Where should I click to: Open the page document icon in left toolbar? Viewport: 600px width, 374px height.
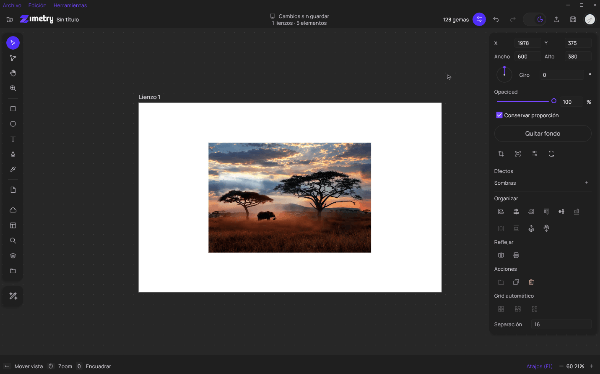pyautogui.click(x=13, y=190)
